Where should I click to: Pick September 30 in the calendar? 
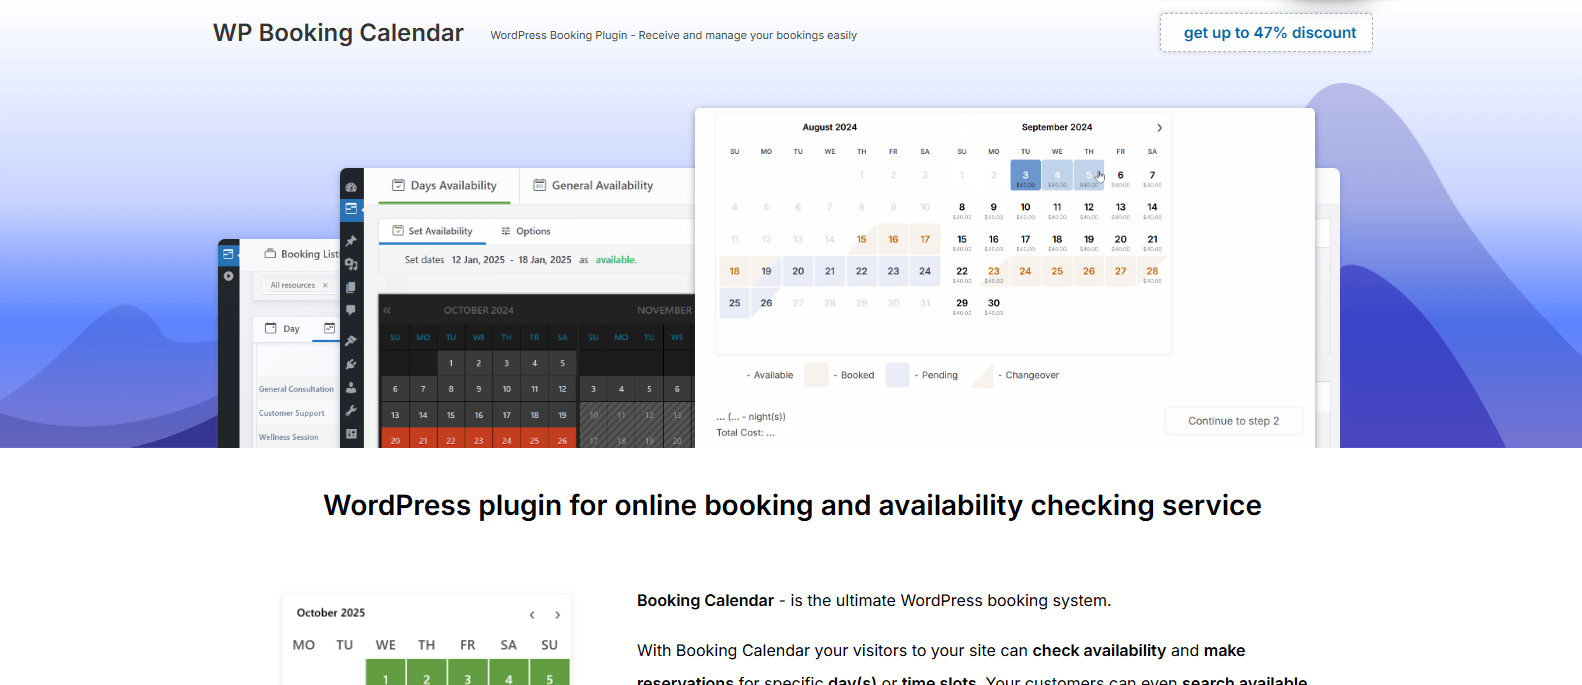point(994,303)
